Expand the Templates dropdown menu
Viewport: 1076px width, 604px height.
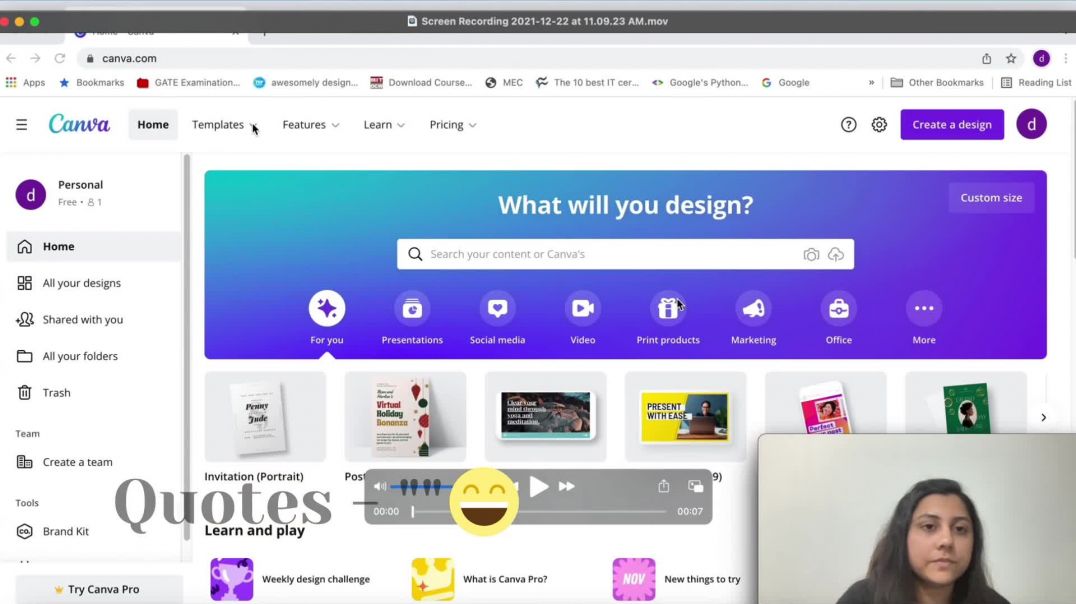[x=224, y=124]
